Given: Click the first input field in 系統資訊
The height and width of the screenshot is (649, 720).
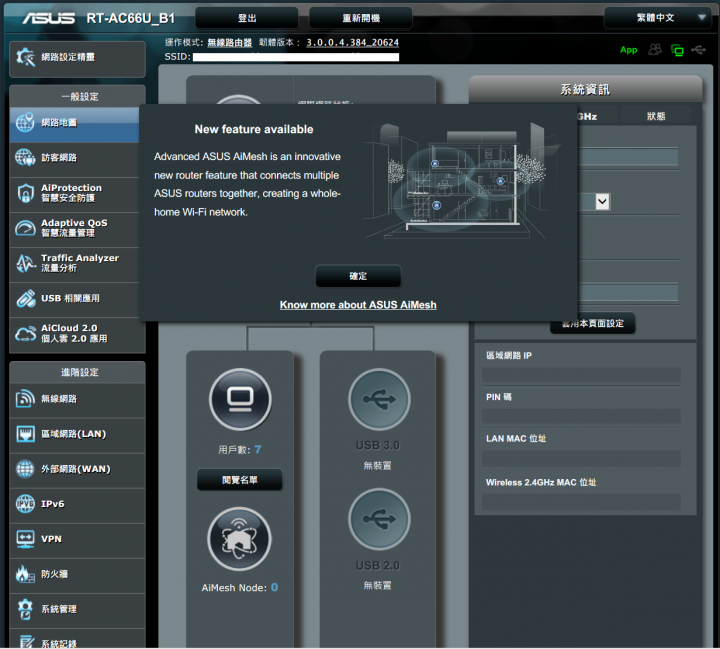Looking at the screenshot, I should pos(627,157).
